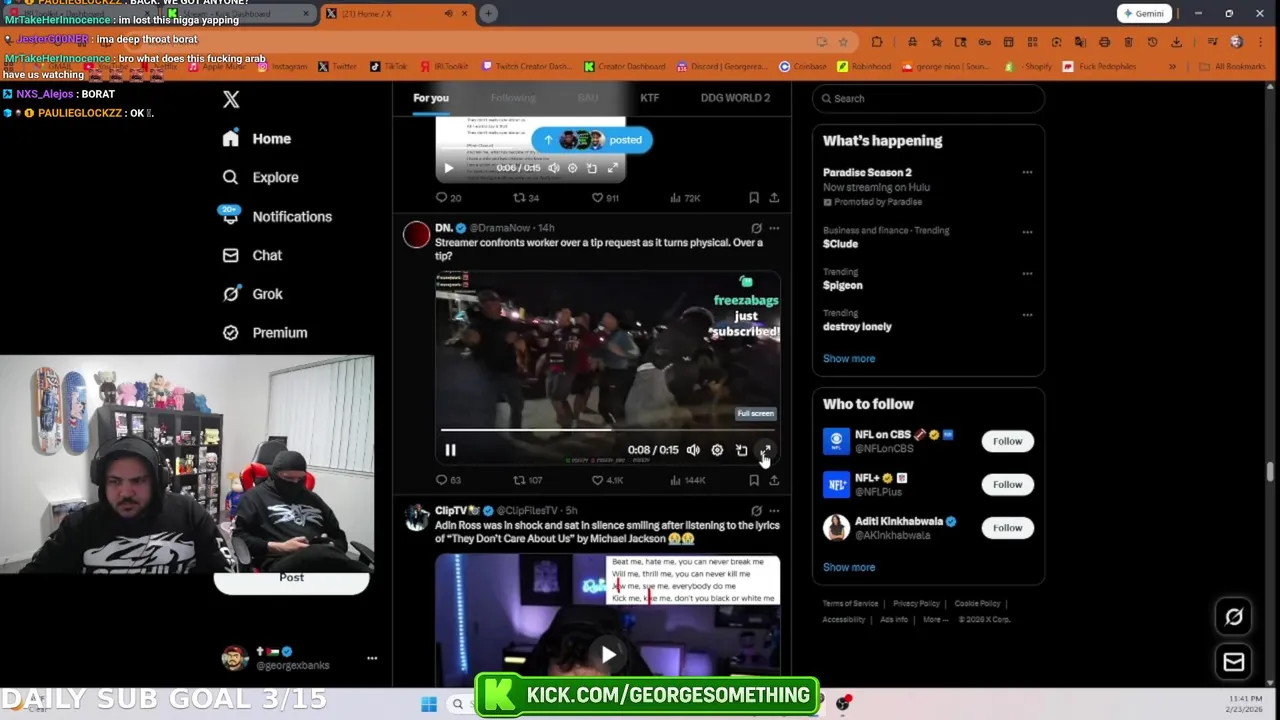
Task: Like the tweet with 4.1K likes
Action: pos(607,480)
